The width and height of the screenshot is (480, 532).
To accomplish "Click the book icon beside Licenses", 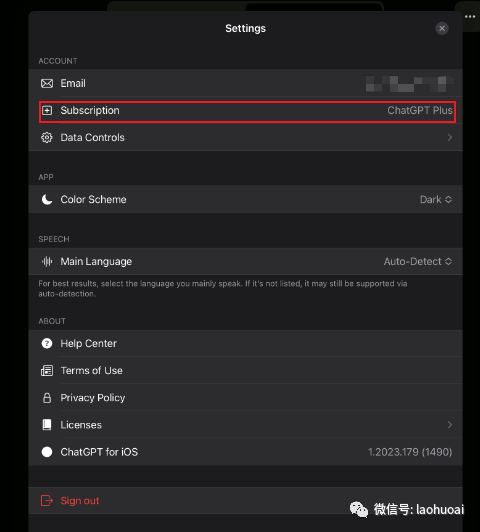I will pos(47,425).
